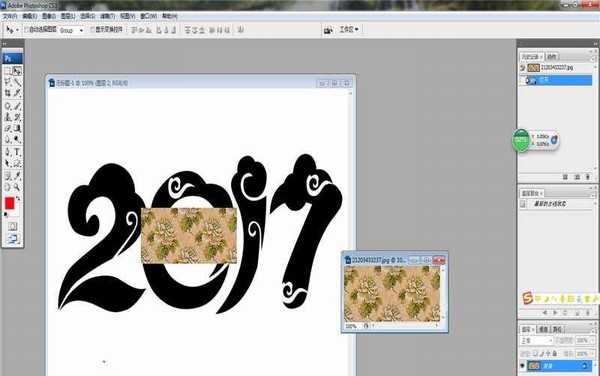This screenshot has height=376, width=600.
Task: Open red foreground color picker
Action: point(10,203)
